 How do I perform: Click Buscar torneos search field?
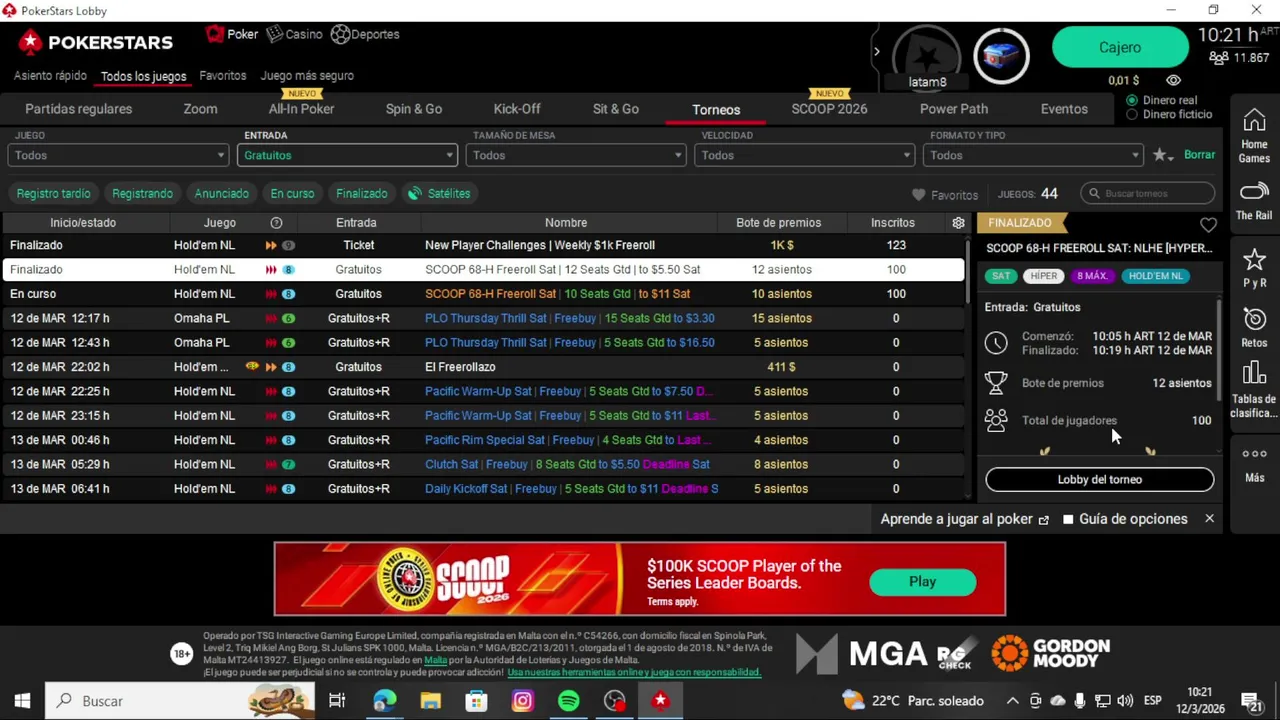click(1150, 194)
